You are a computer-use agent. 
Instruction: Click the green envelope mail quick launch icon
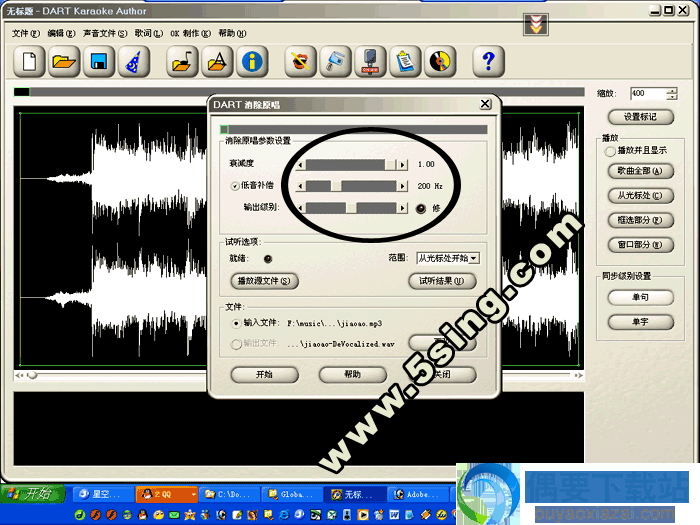click(174, 515)
